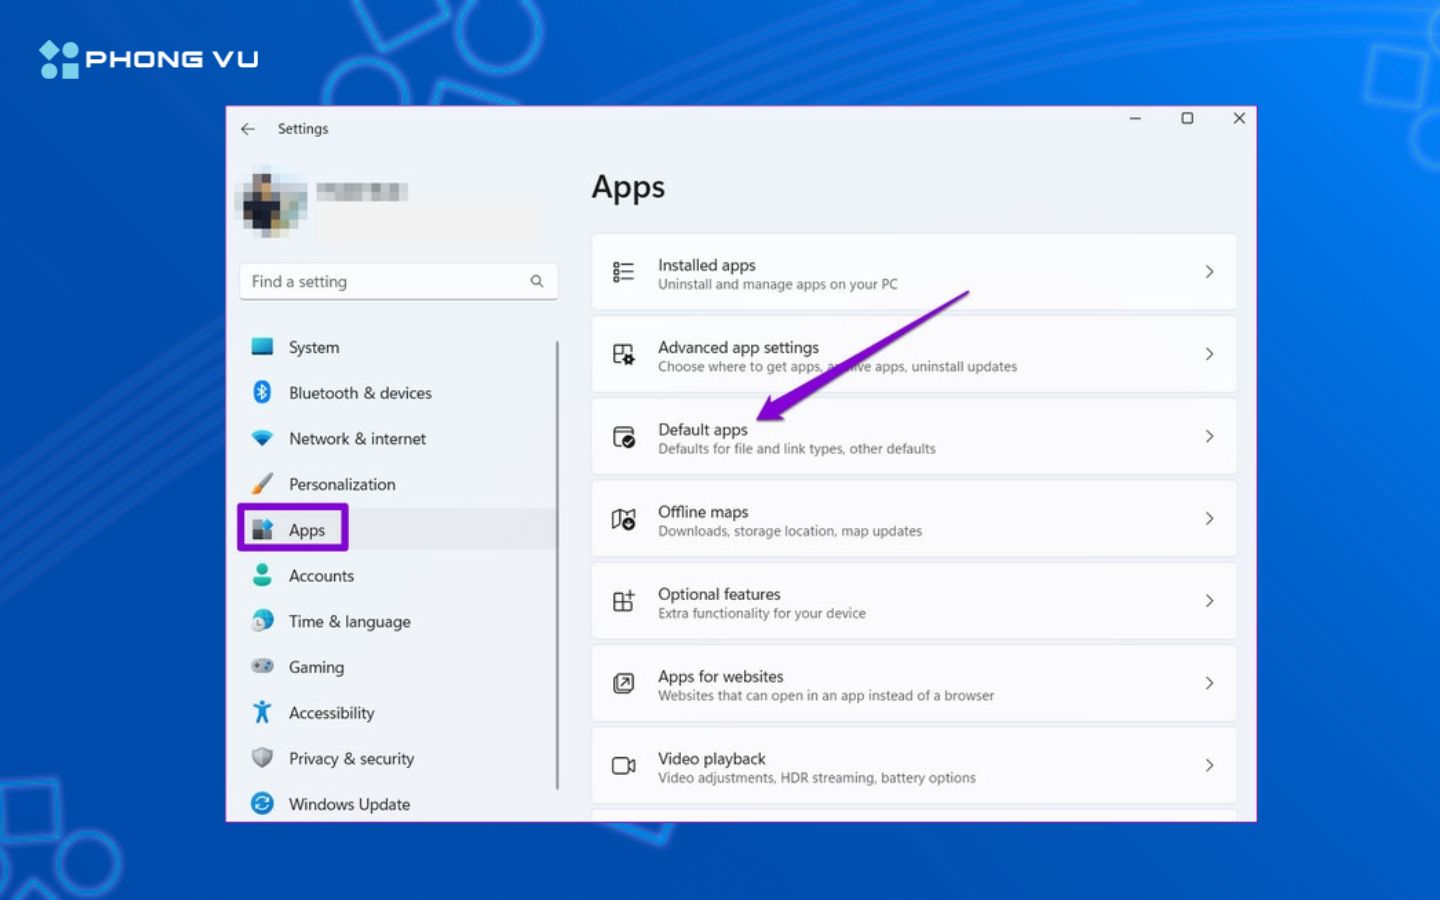Select the Gaming controller icon
Screen dimensions: 1440x900
tap(262, 666)
